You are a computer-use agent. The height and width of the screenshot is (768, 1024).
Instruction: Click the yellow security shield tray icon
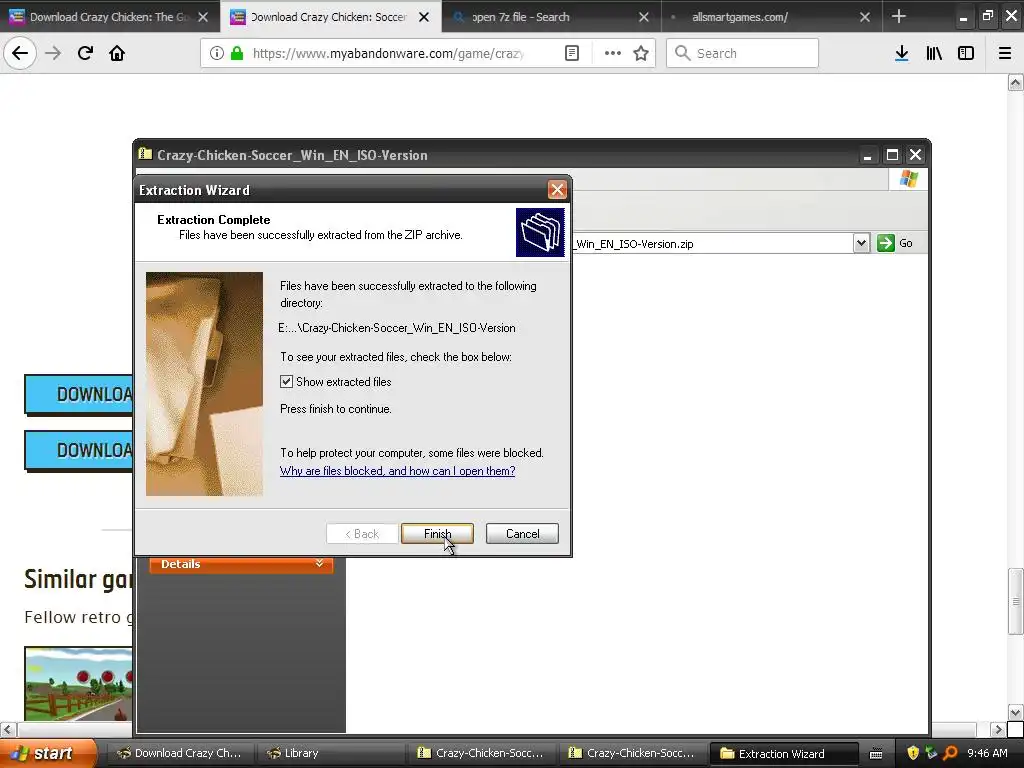[913, 753]
